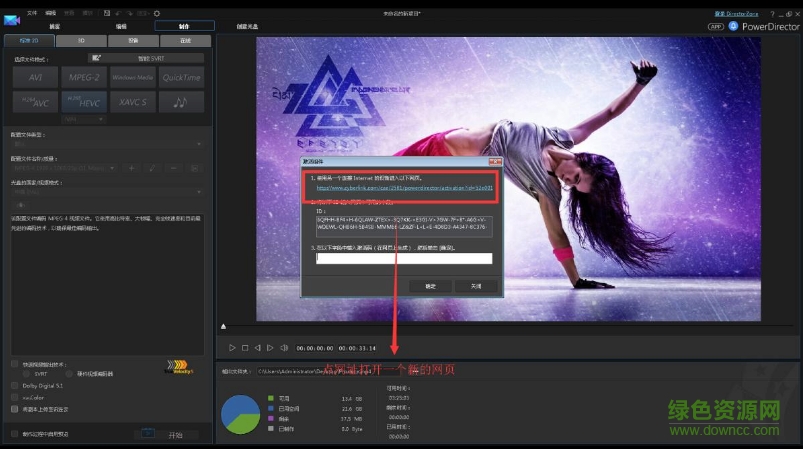Choose the MPEG-2 format button

84,77
